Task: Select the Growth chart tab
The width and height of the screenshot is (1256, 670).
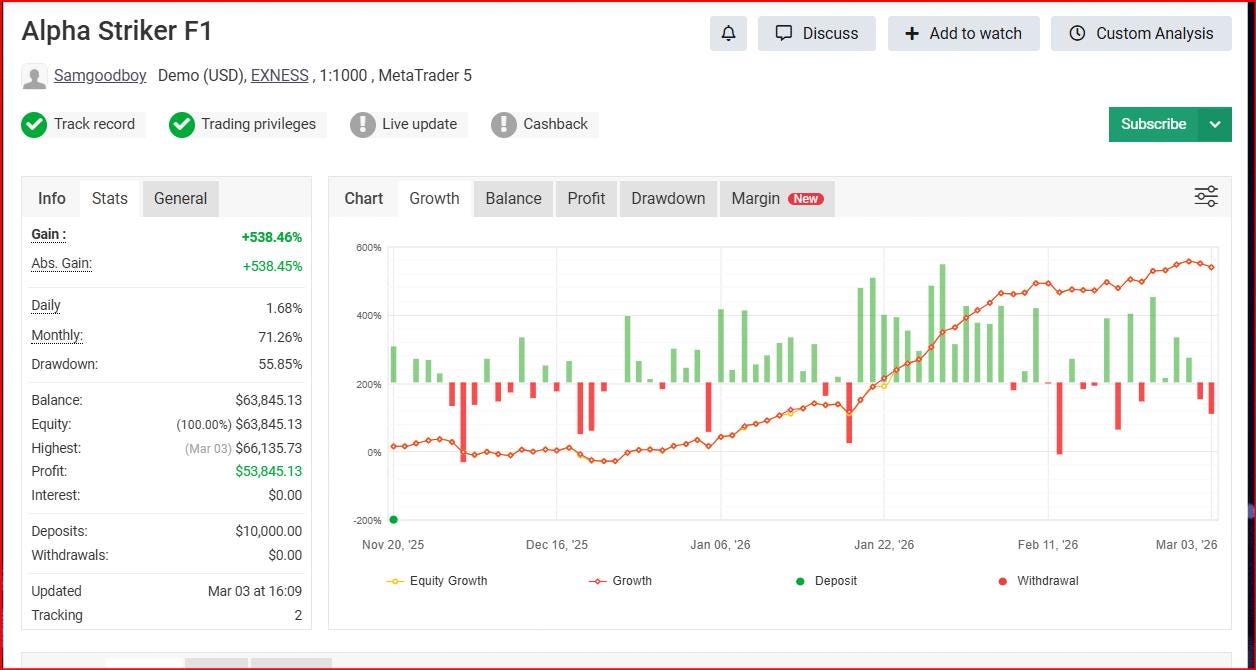Action: 435,198
